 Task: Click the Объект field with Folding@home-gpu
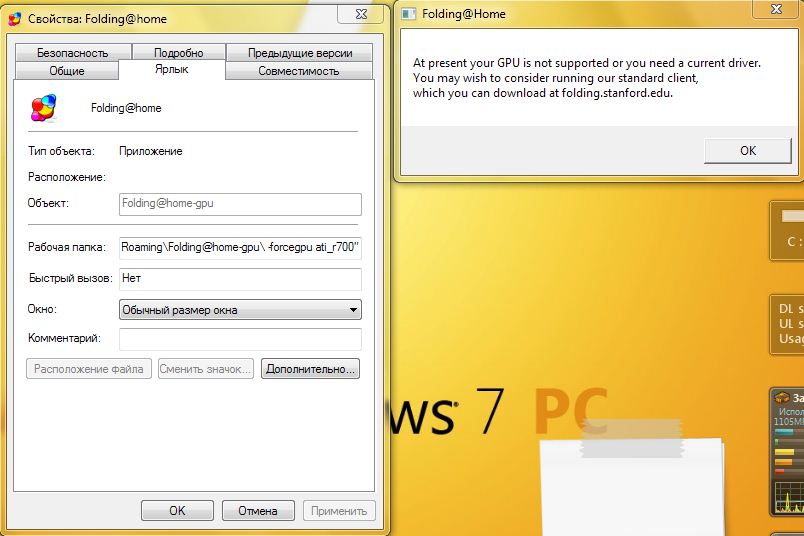point(240,204)
